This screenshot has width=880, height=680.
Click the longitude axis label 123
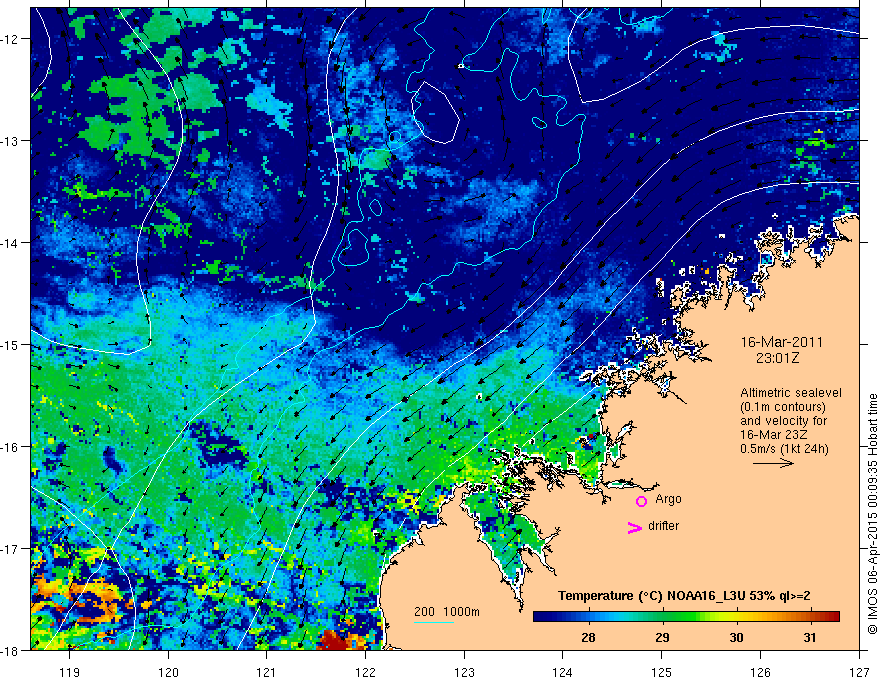point(464,672)
